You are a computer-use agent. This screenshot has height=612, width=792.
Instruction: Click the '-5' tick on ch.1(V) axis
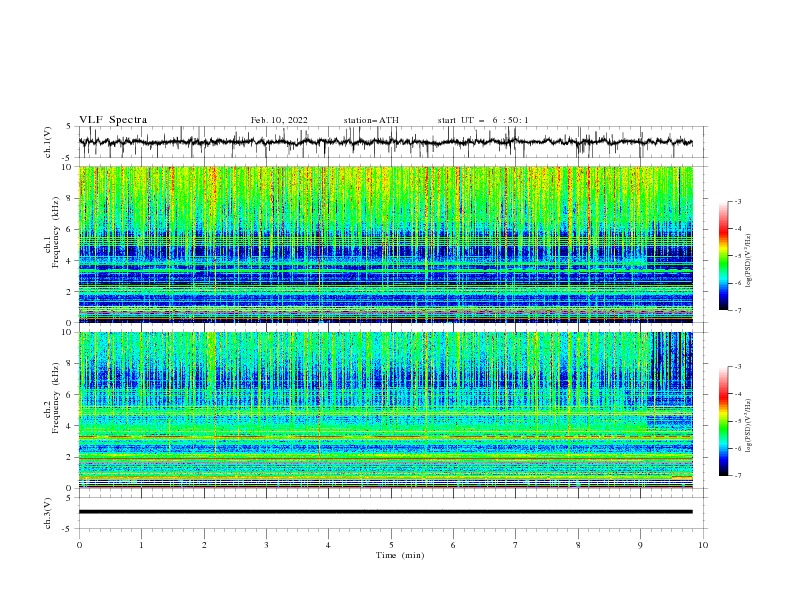pyautogui.click(x=68, y=158)
